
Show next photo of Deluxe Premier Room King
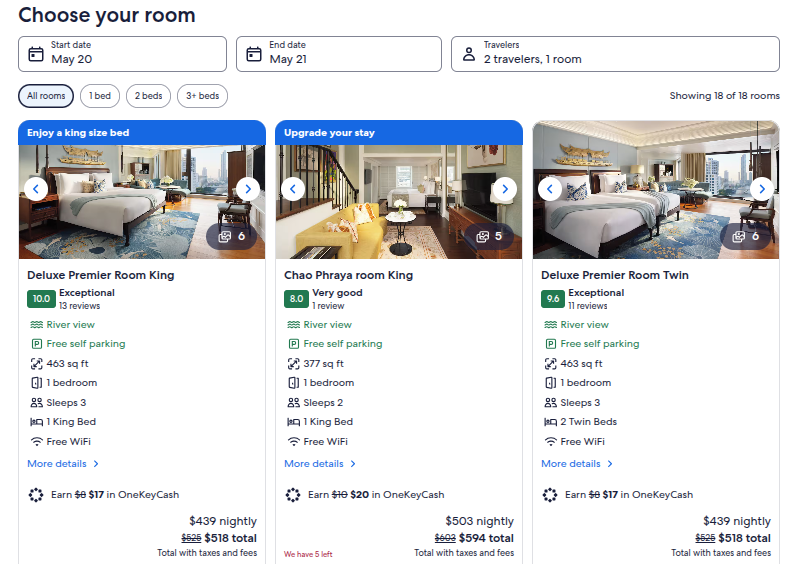pos(248,189)
